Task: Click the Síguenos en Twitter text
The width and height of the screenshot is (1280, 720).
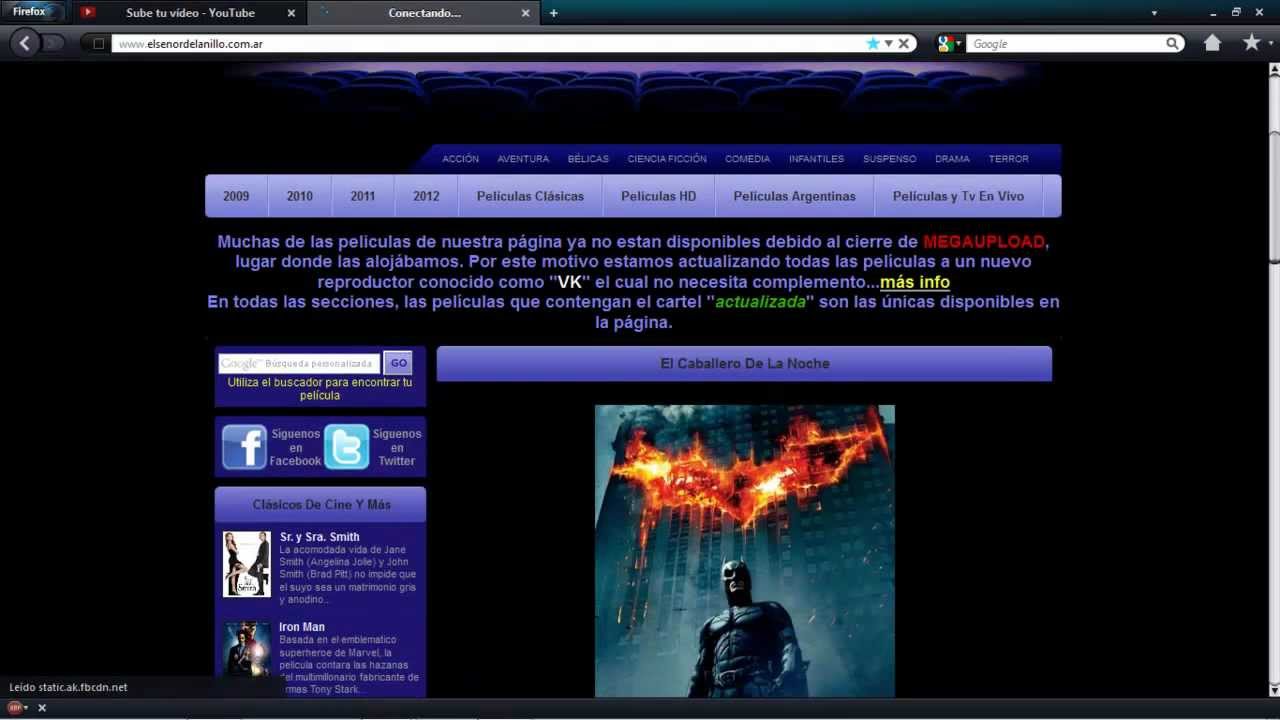Action: pyautogui.click(x=397, y=447)
